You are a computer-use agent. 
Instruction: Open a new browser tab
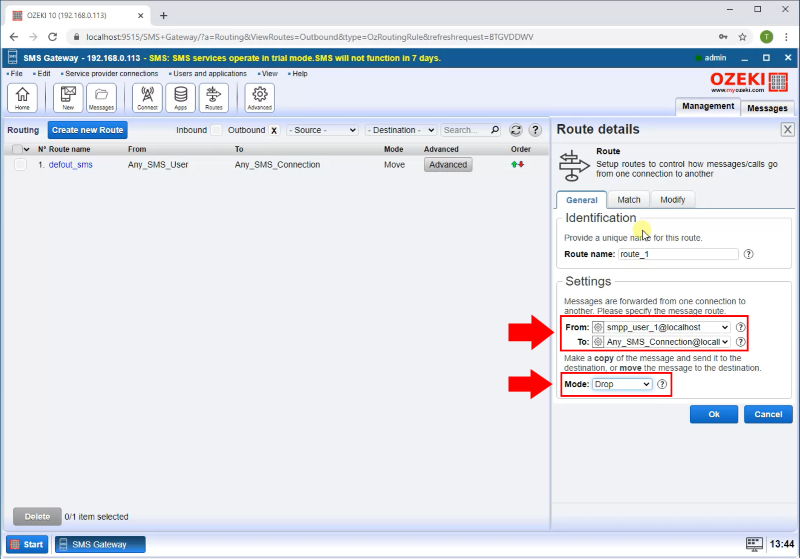[x=163, y=15]
